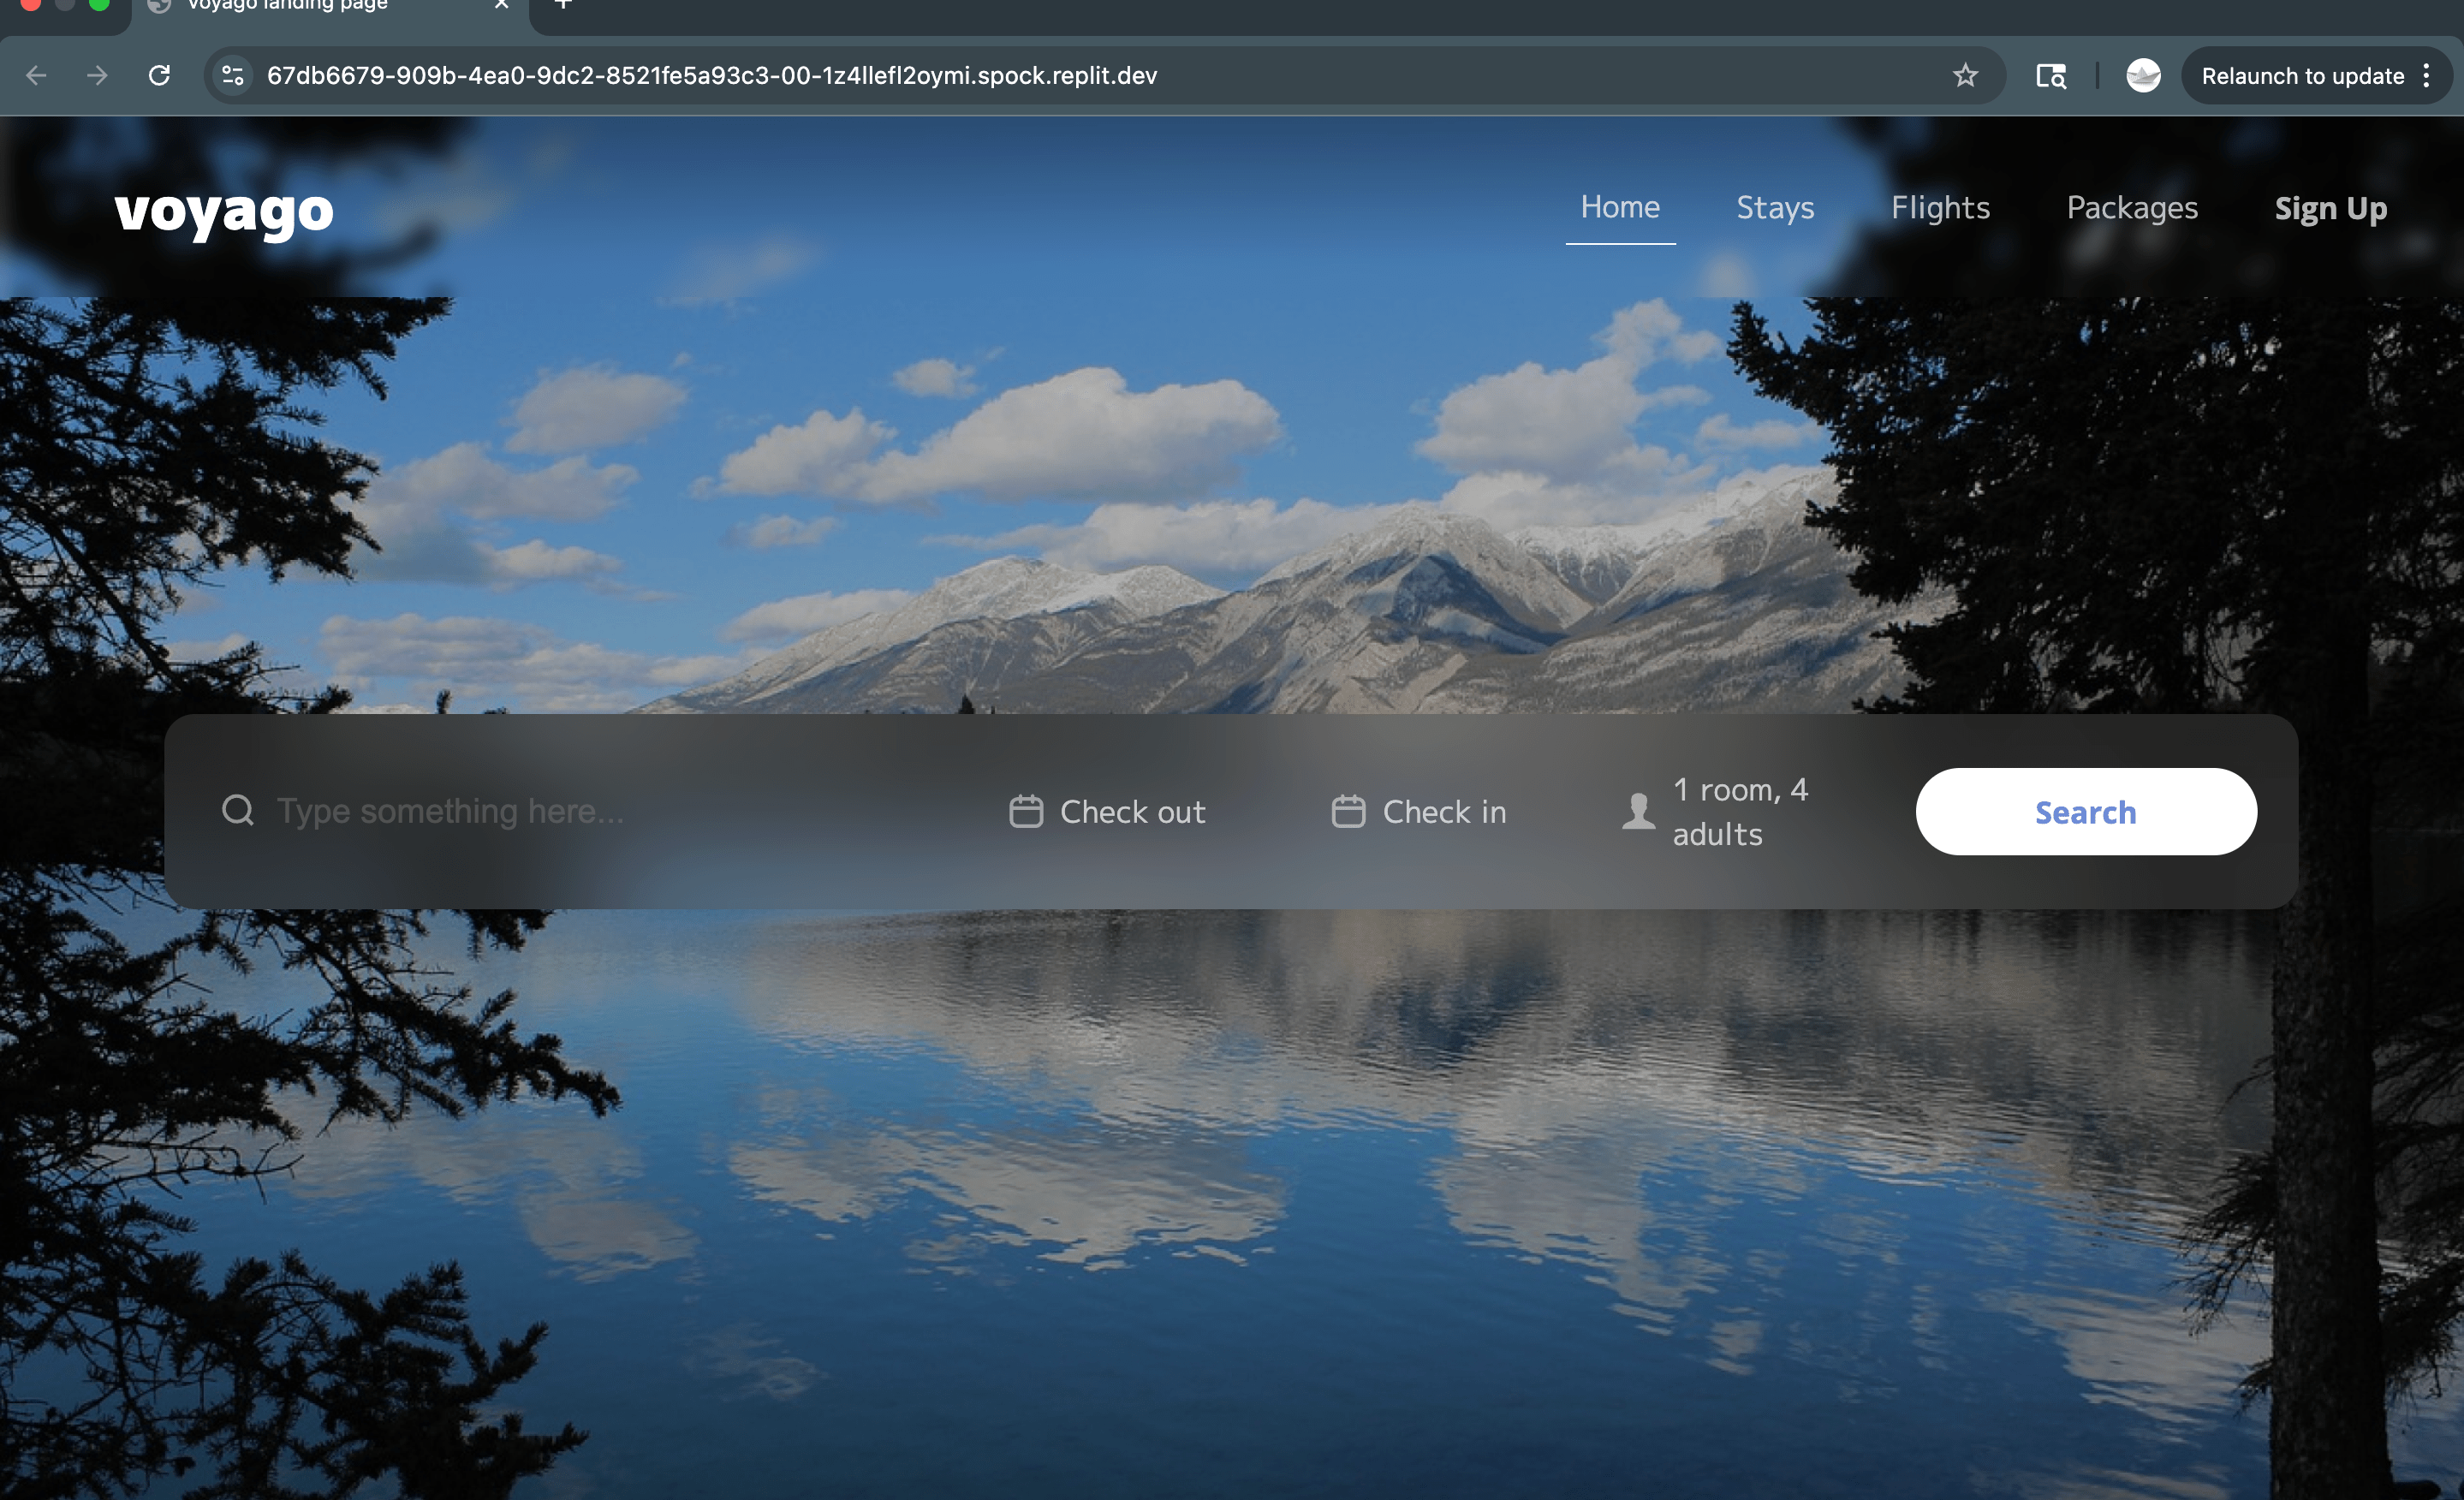The height and width of the screenshot is (1500, 2464).
Task: Open the Stays navigation tab
Action: [1774, 208]
